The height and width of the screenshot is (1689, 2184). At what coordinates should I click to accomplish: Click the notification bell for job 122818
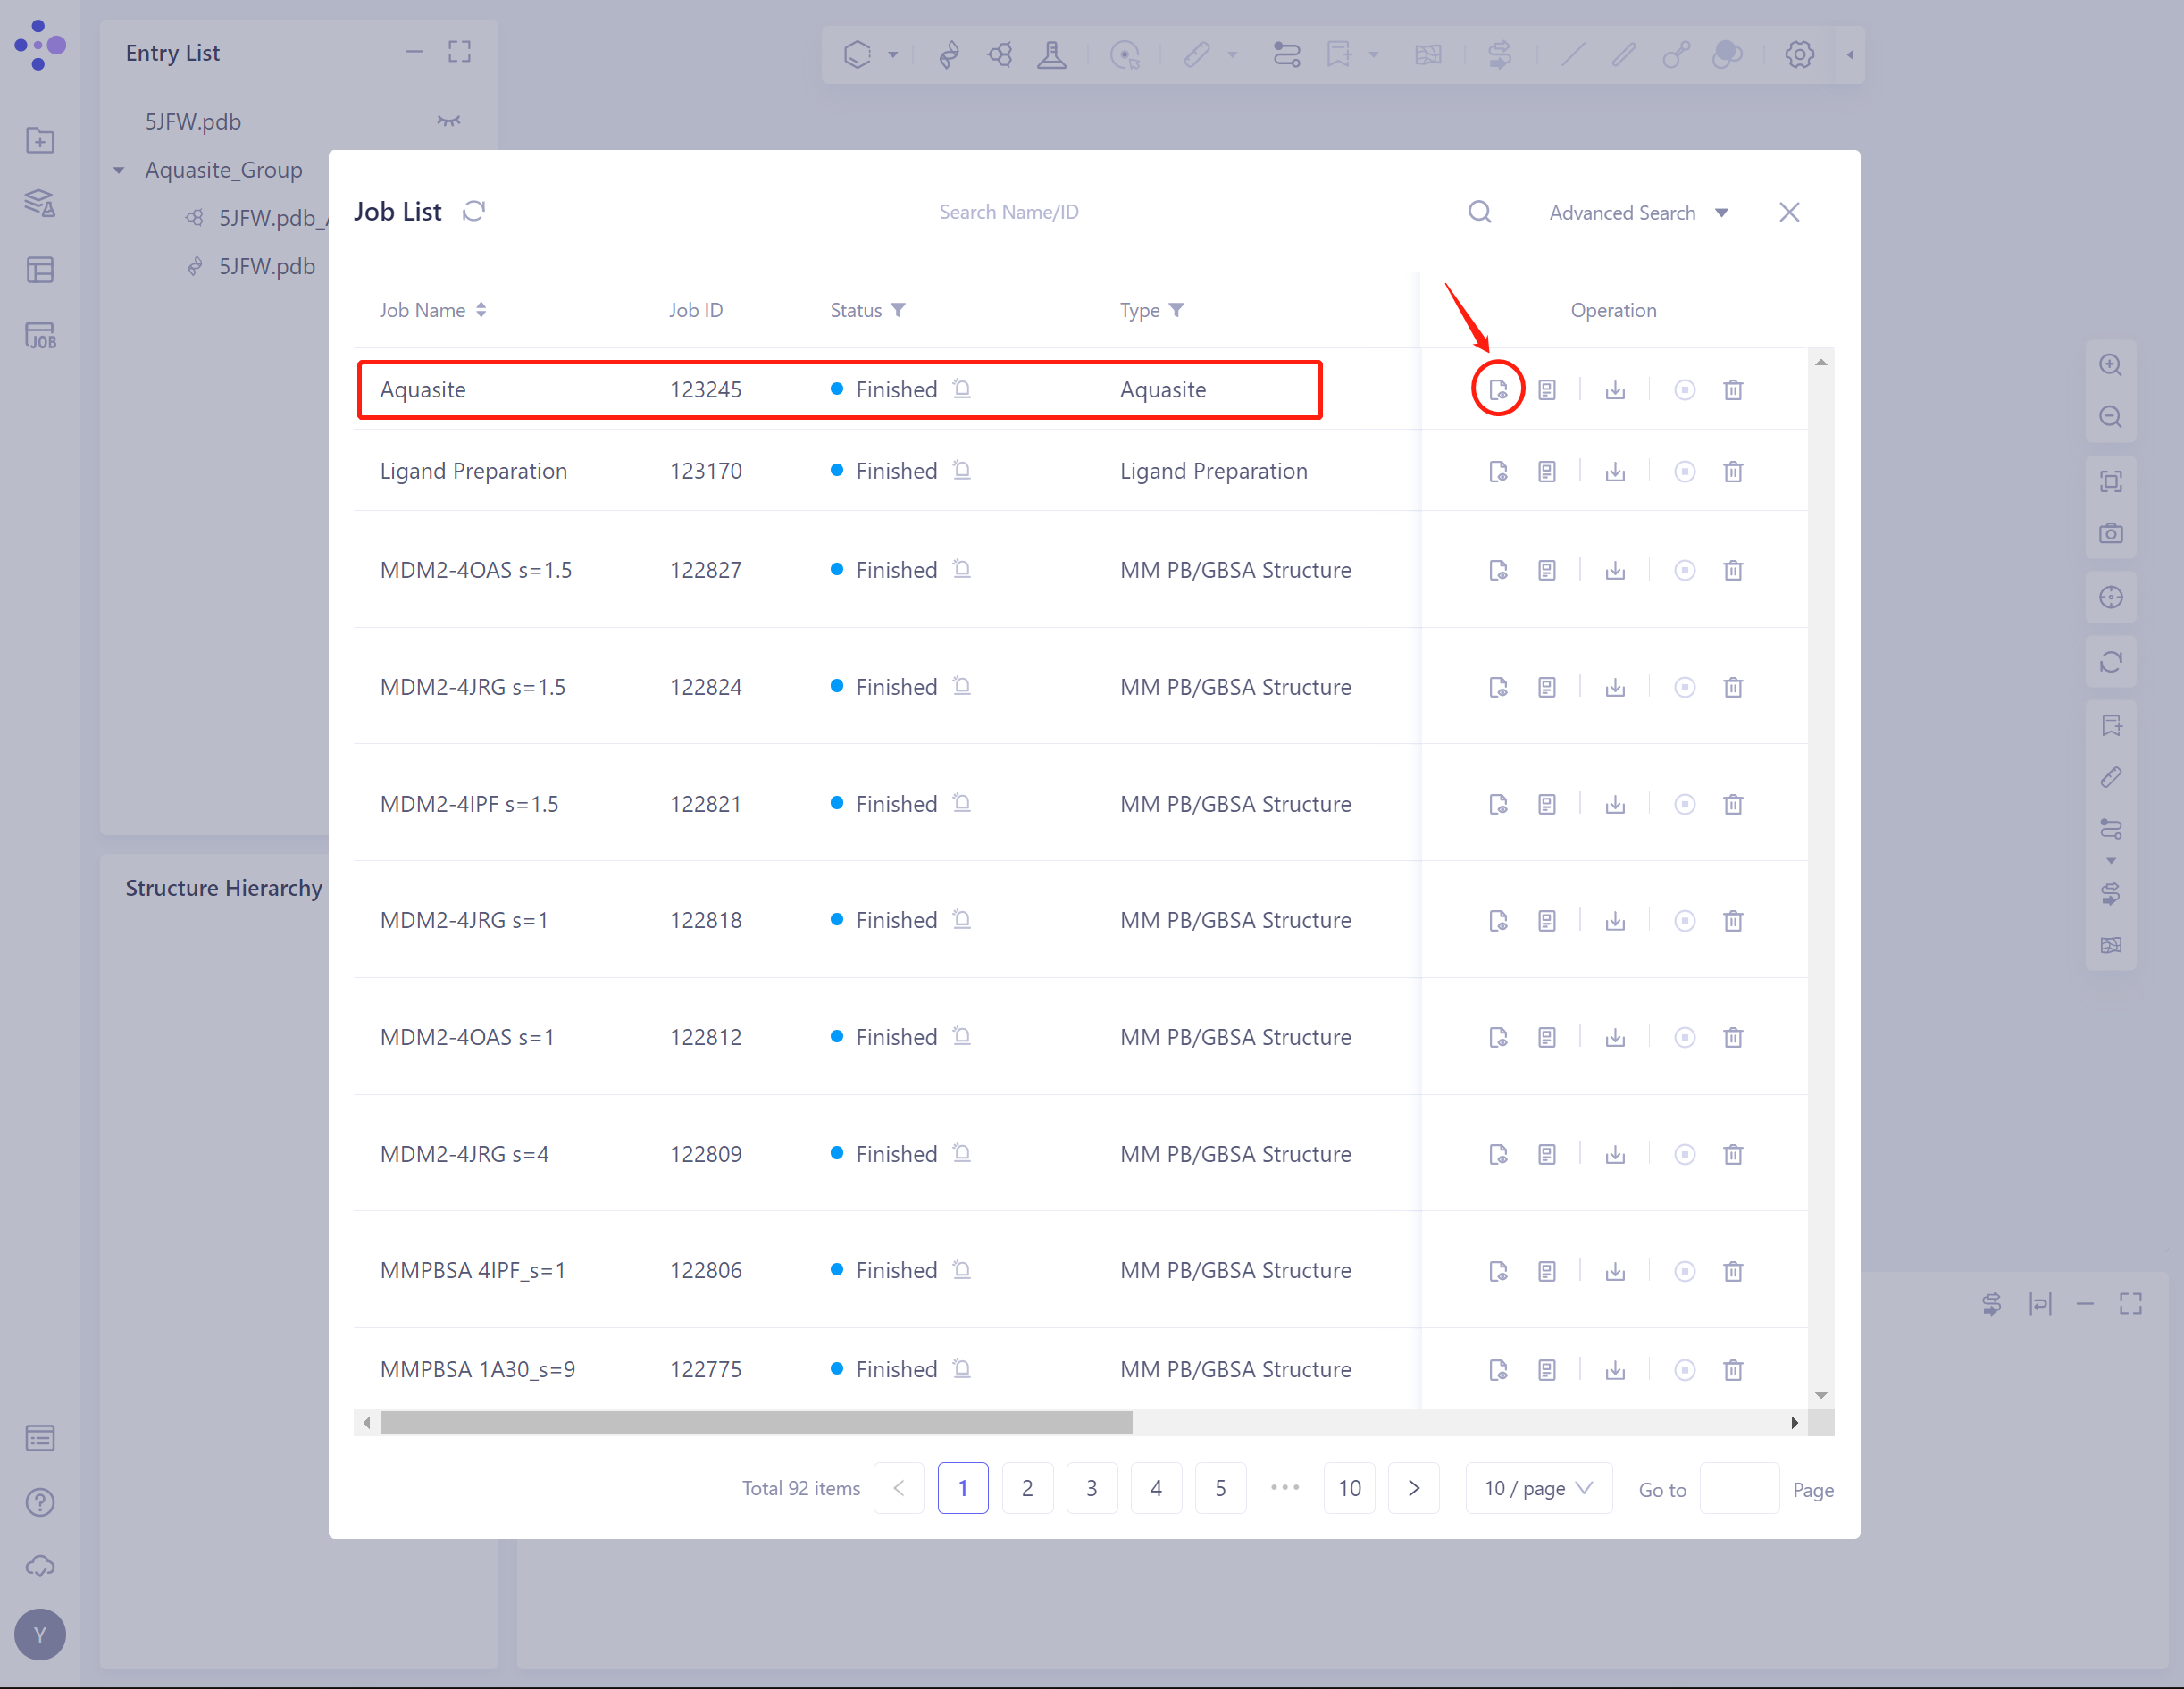click(962, 919)
